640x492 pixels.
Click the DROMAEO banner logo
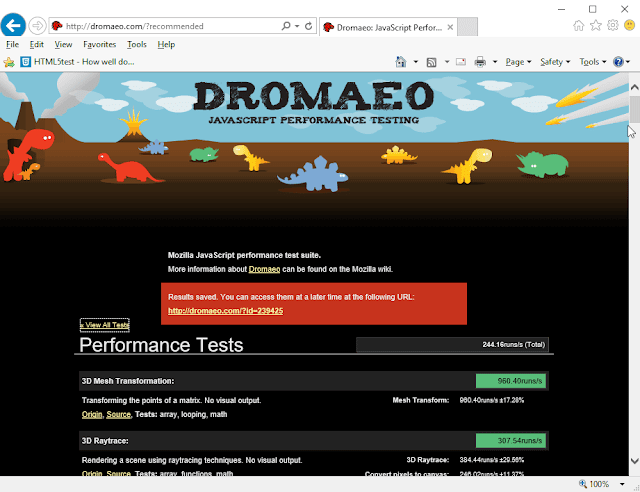[x=313, y=96]
